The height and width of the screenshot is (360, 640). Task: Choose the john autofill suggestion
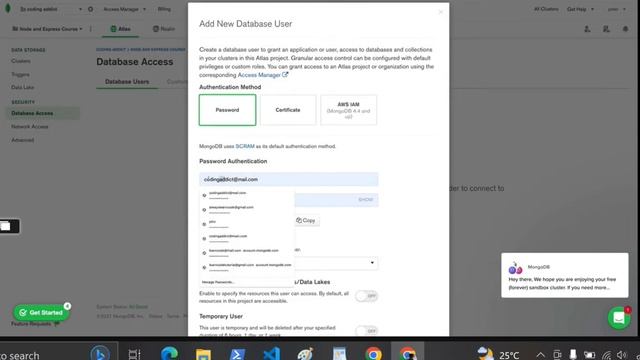(x=247, y=224)
